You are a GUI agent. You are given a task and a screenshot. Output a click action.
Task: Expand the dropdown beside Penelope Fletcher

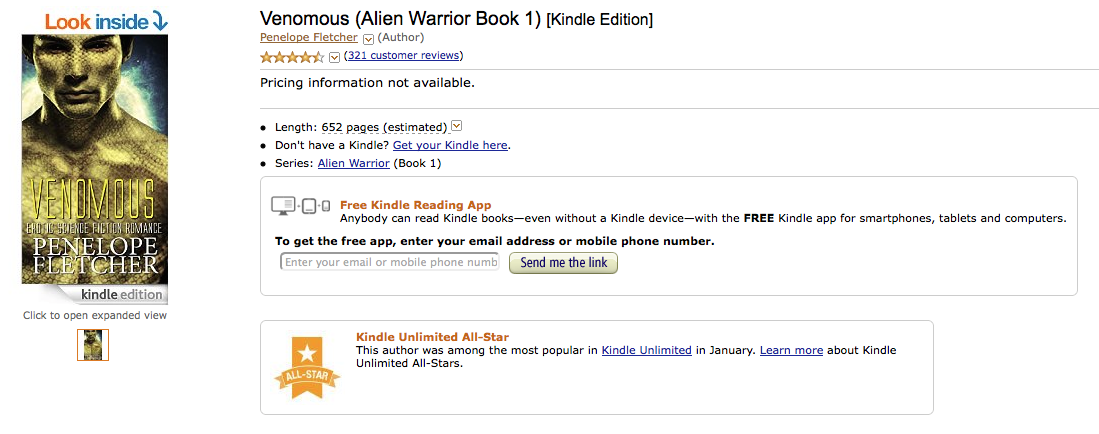point(368,39)
